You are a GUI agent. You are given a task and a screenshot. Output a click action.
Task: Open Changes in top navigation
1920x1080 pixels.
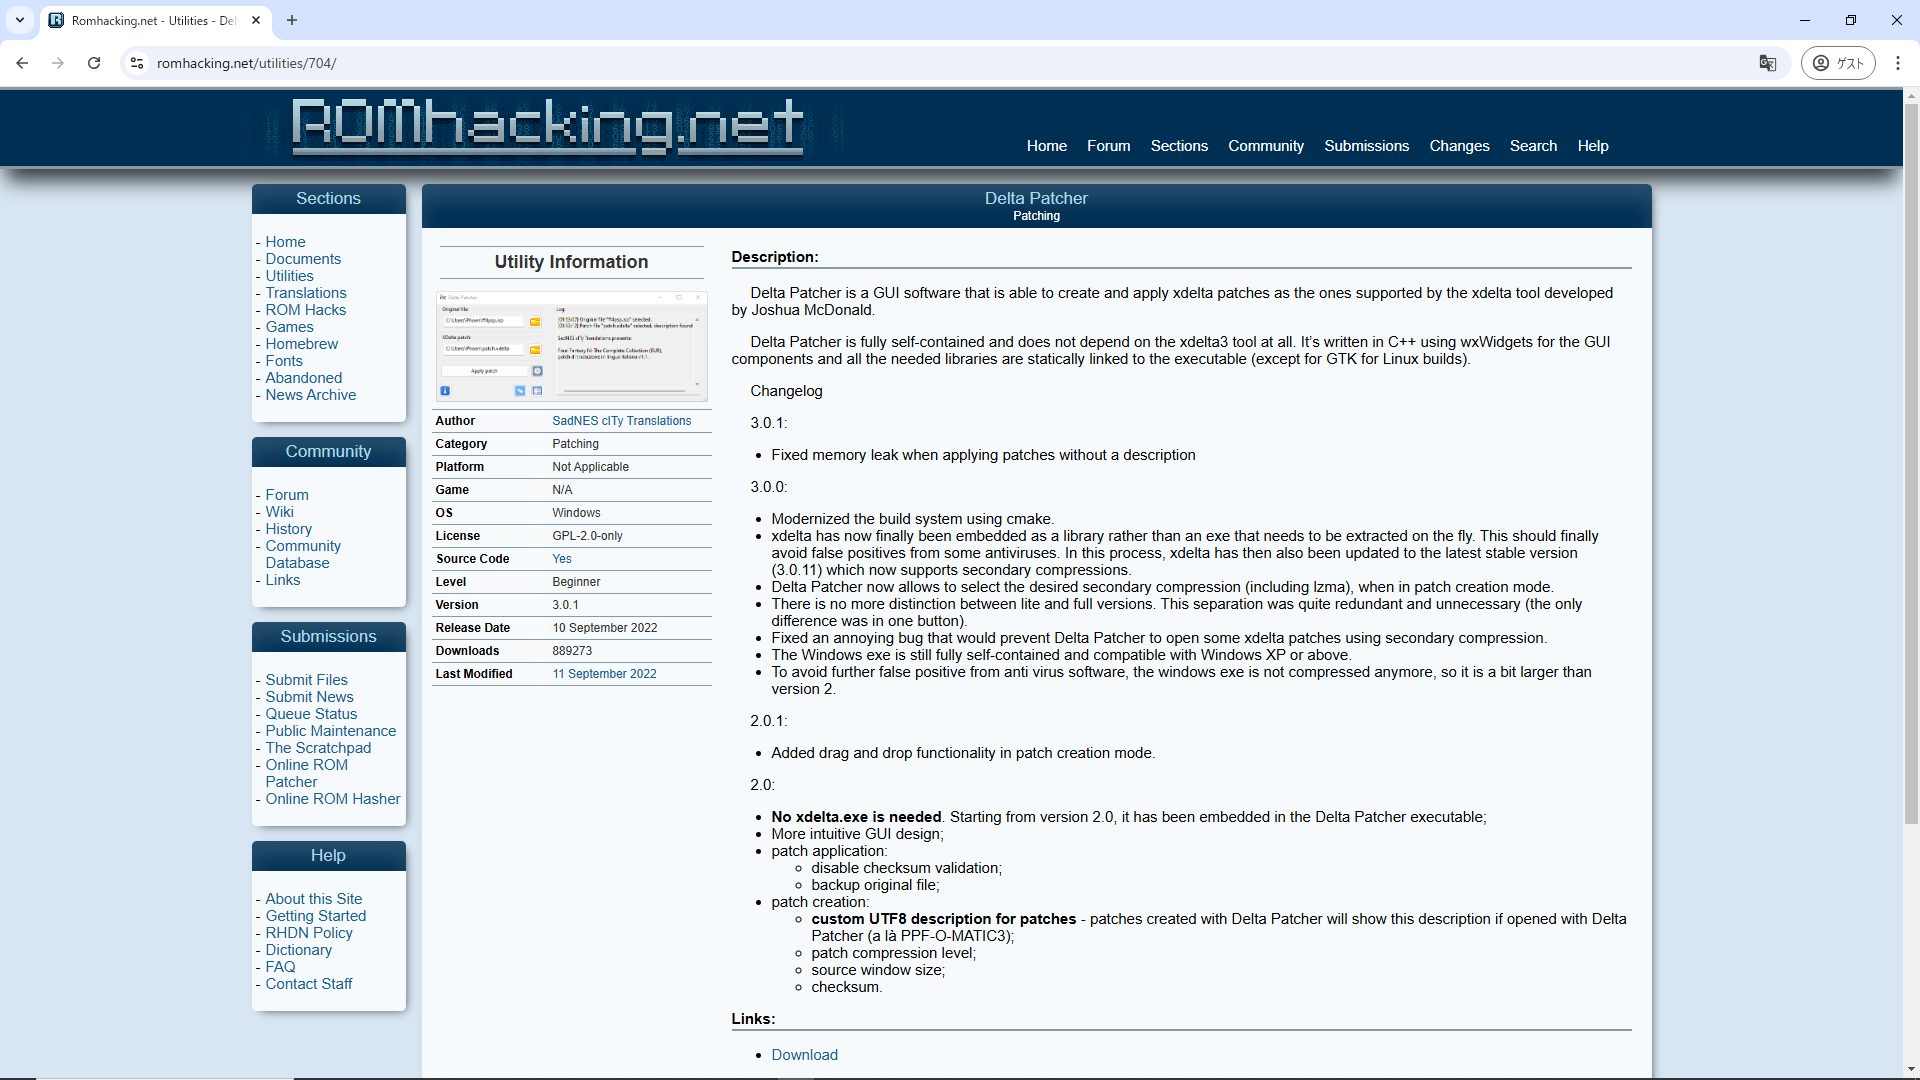1459,146
